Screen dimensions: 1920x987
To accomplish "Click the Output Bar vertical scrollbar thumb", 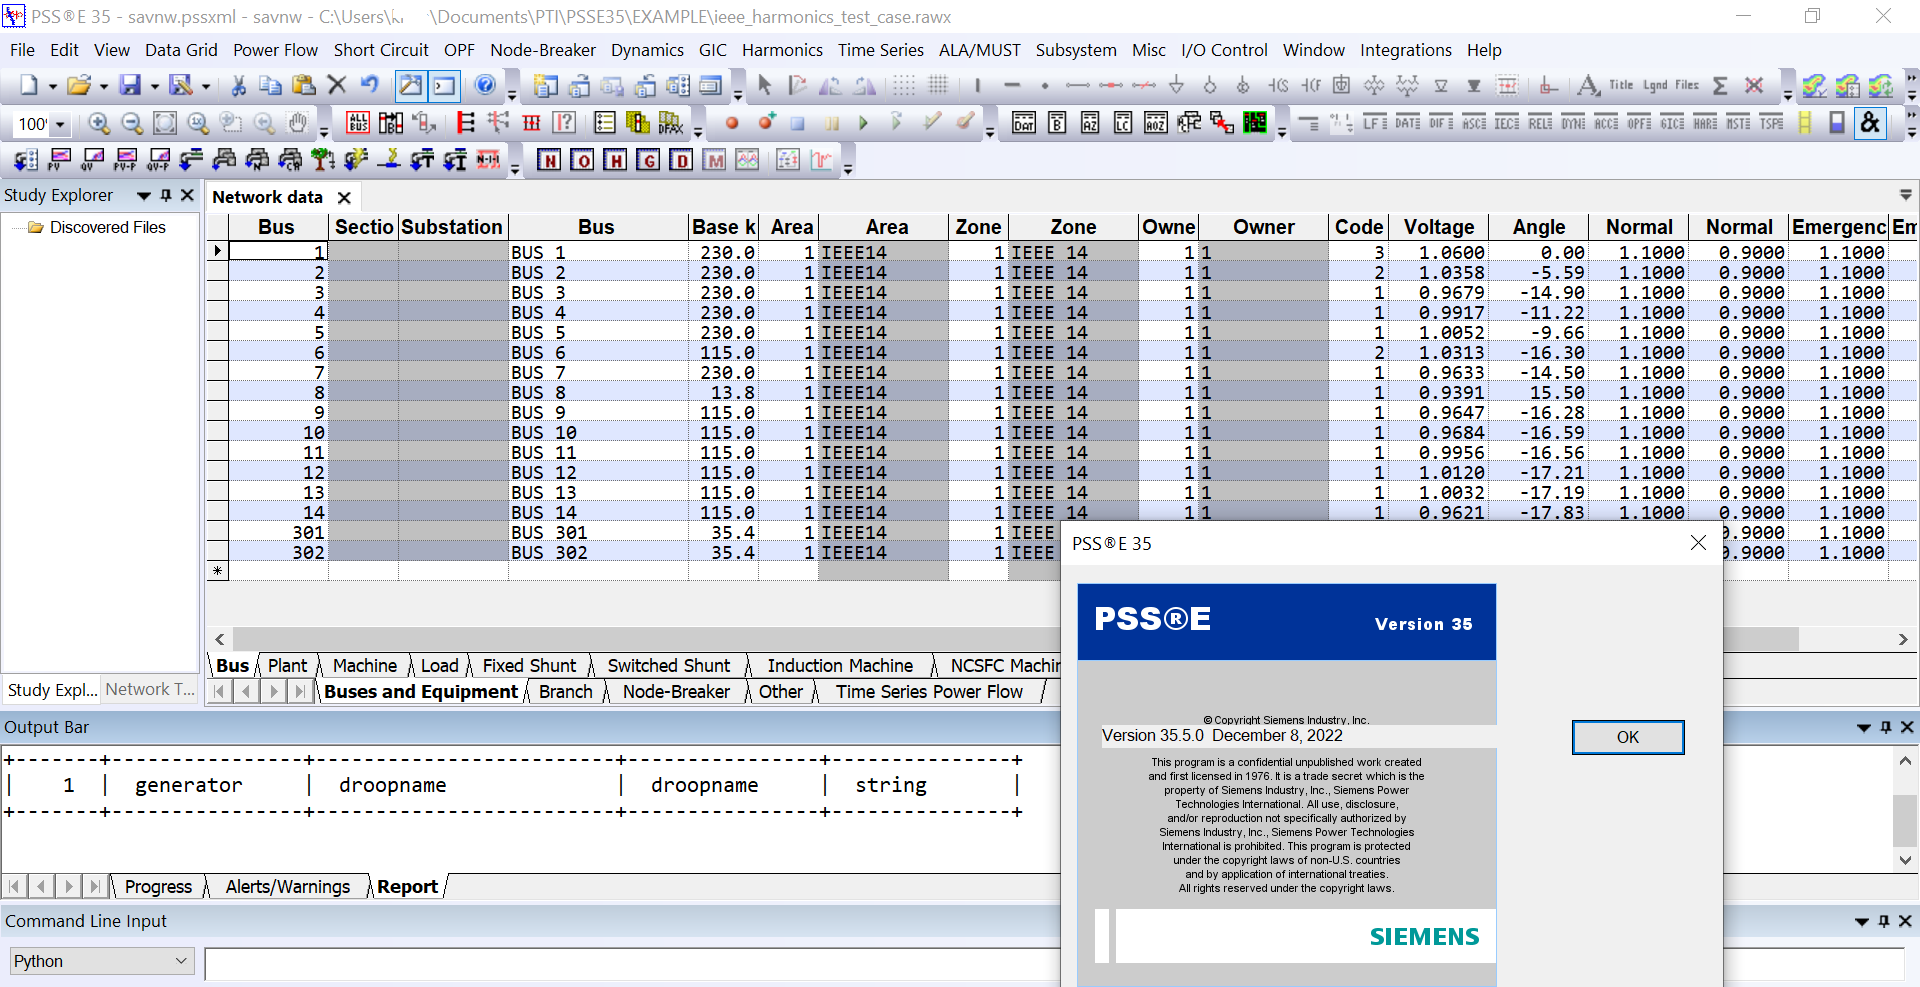I will [x=1905, y=820].
